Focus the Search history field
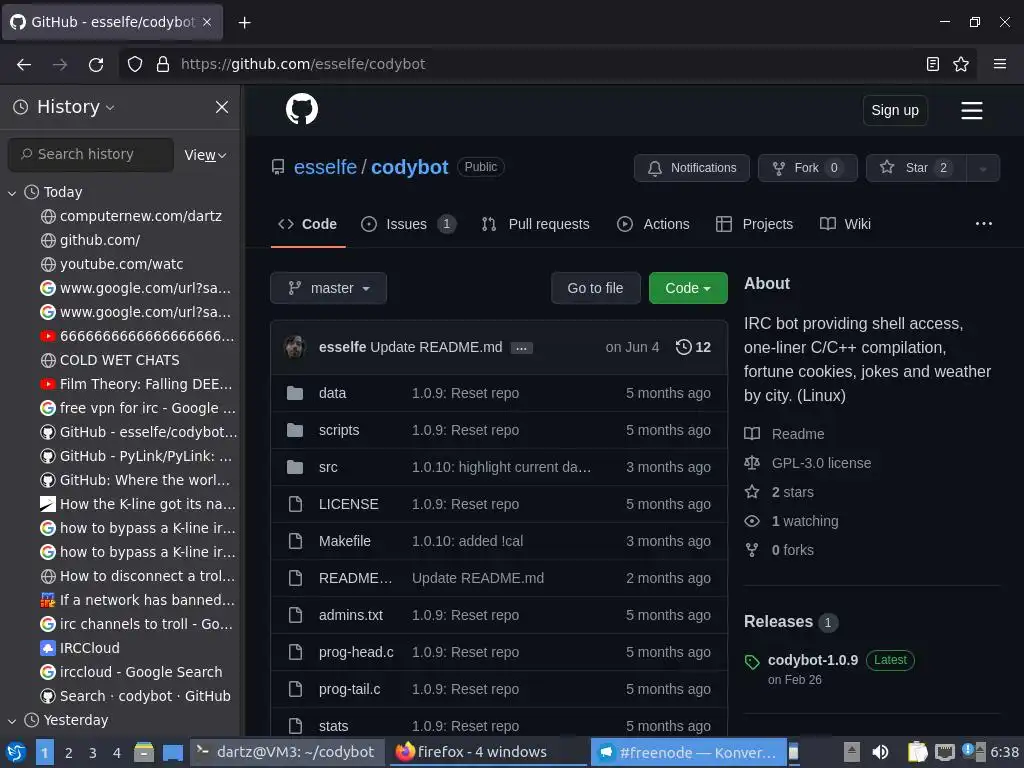 (91, 154)
